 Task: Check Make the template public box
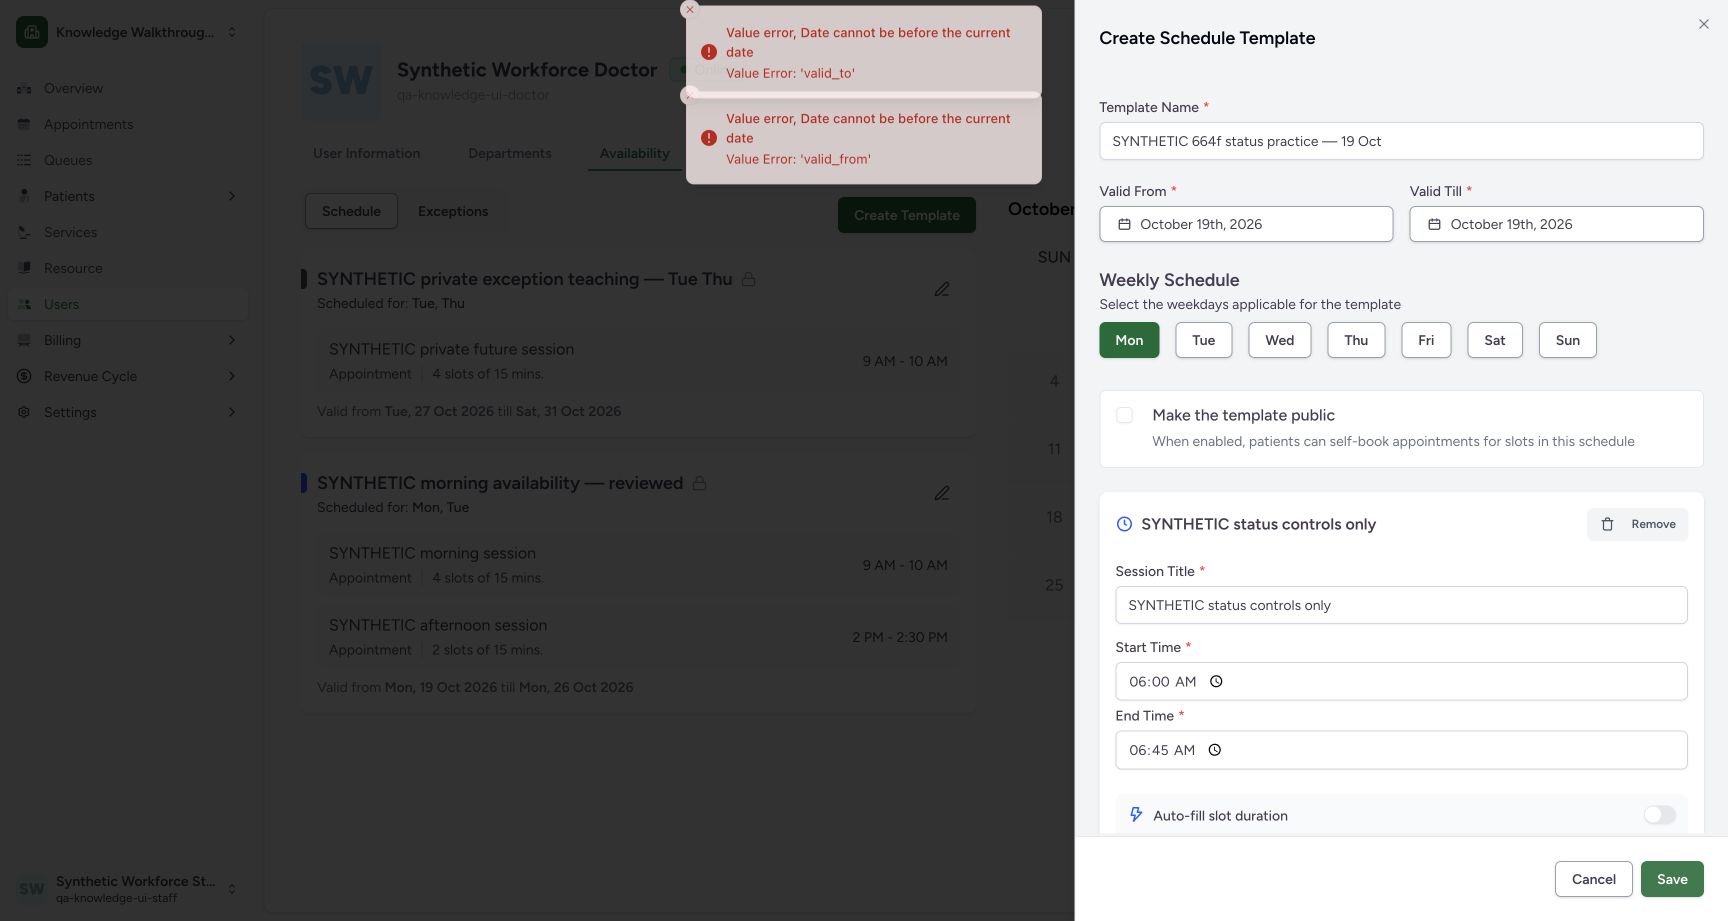click(x=1125, y=415)
